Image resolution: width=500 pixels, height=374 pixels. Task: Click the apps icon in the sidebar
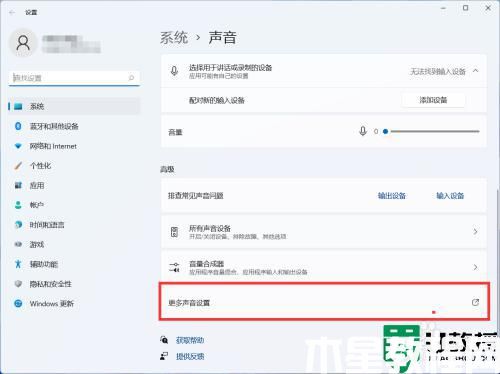coord(18,185)
